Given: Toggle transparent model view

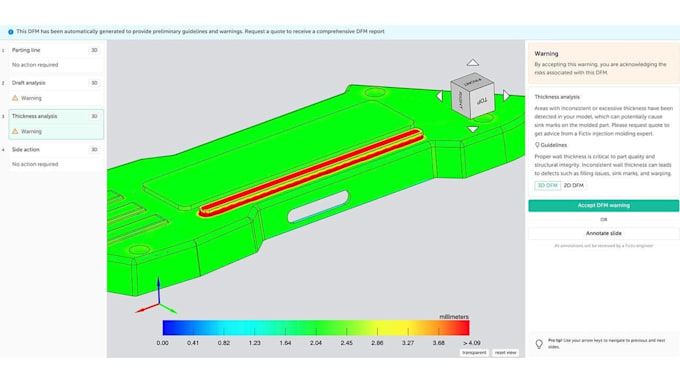Looking at the screenshot, I should tap(474, 353).
